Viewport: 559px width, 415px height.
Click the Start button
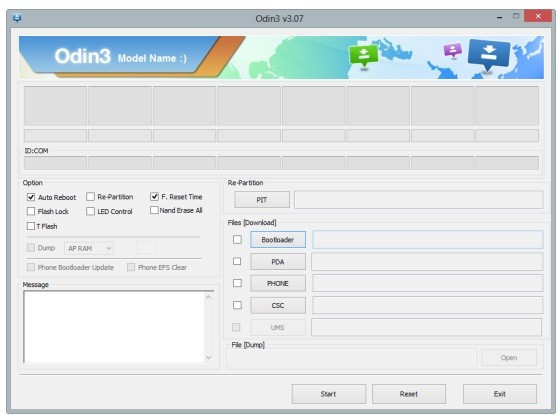coord(329,394)
